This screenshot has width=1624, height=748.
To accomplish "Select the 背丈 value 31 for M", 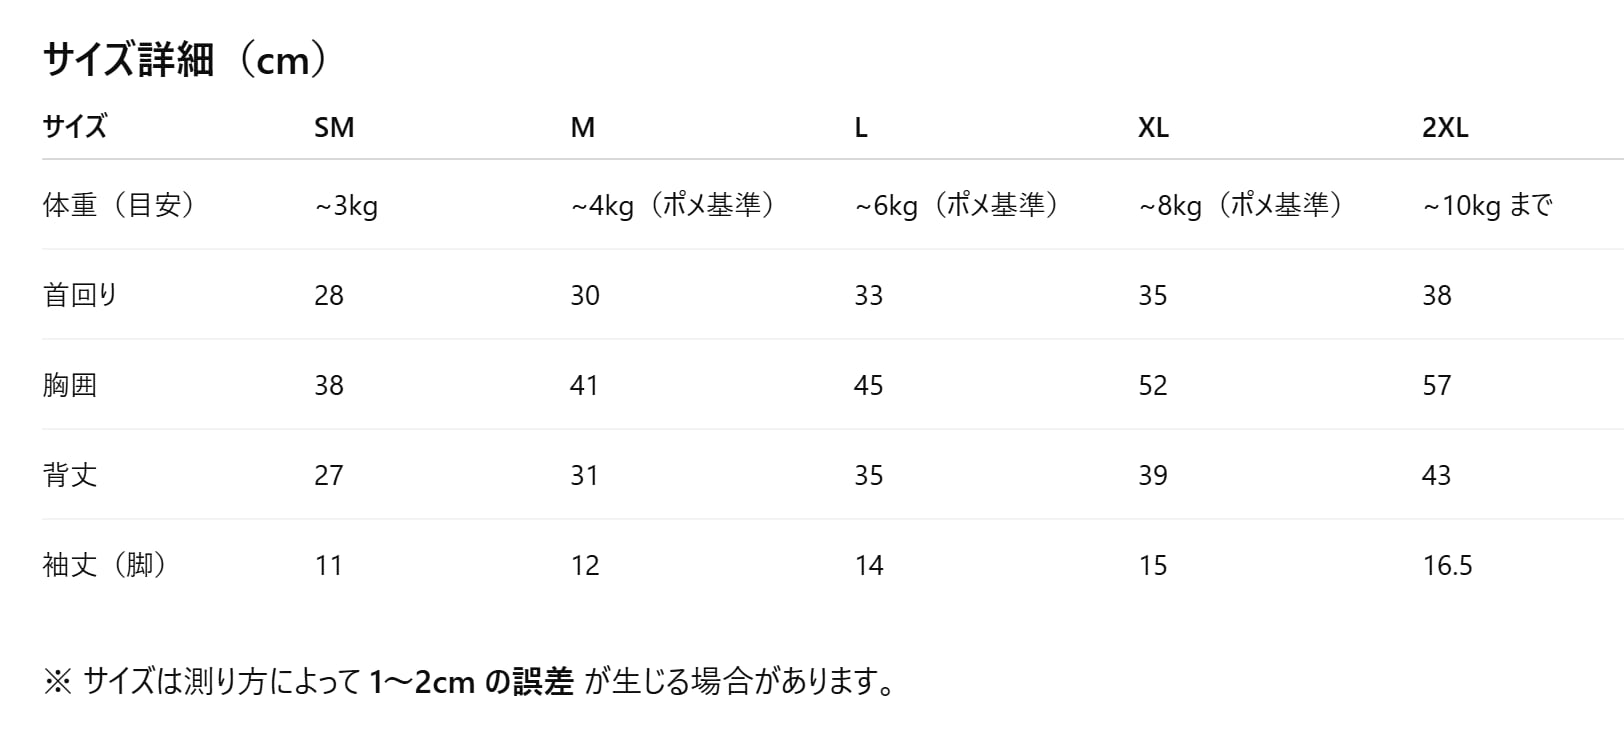I will coord(584,476).
